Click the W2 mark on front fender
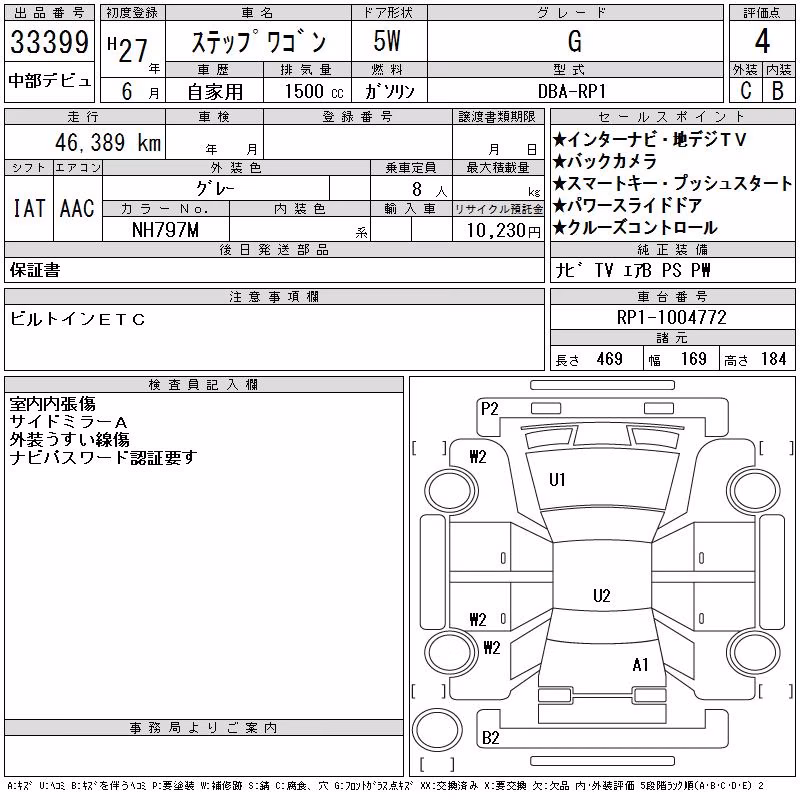The width and height of the screenshot is (800, 800). tap(478, 457)
